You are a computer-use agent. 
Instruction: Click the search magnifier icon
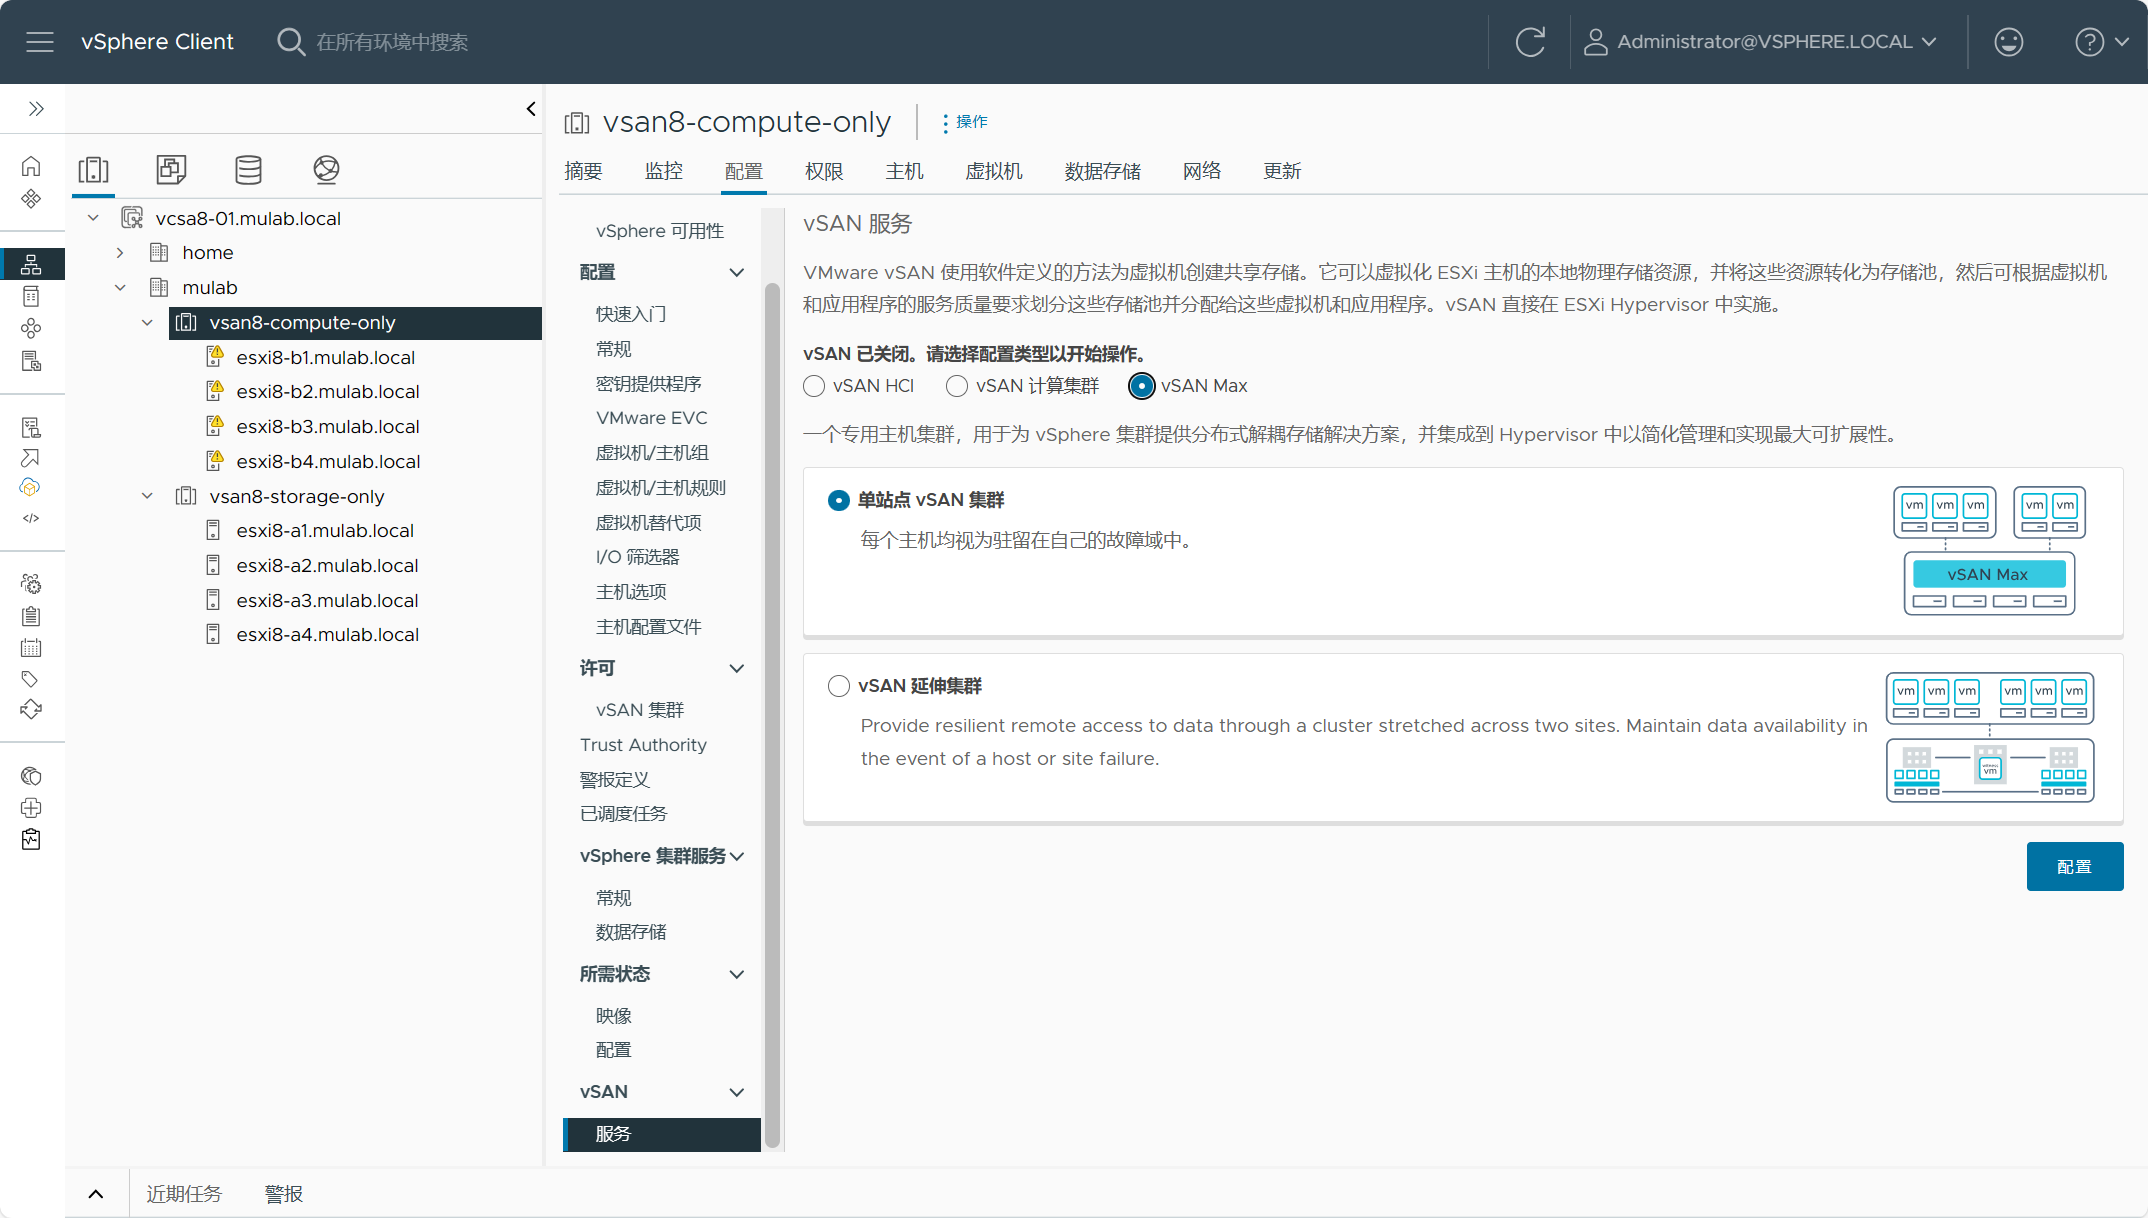pos(290,42)
